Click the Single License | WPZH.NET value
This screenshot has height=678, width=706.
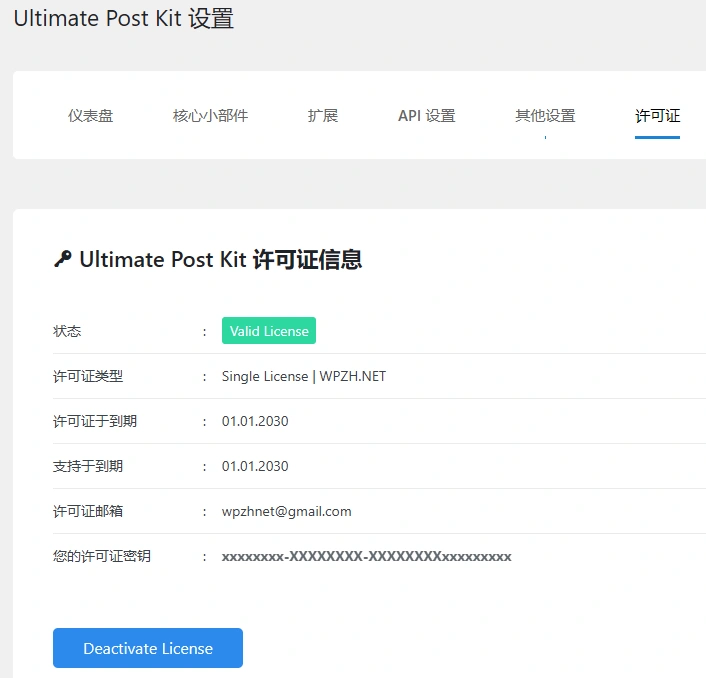pos(304,376)
